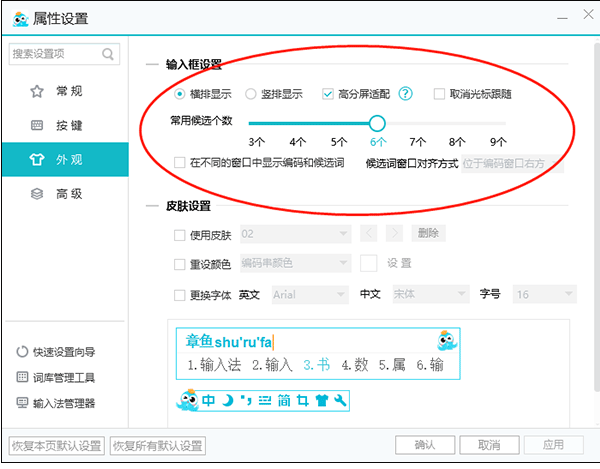
Task: Open 词库管理工具 dictionary manager
Action: pos(56,378)
